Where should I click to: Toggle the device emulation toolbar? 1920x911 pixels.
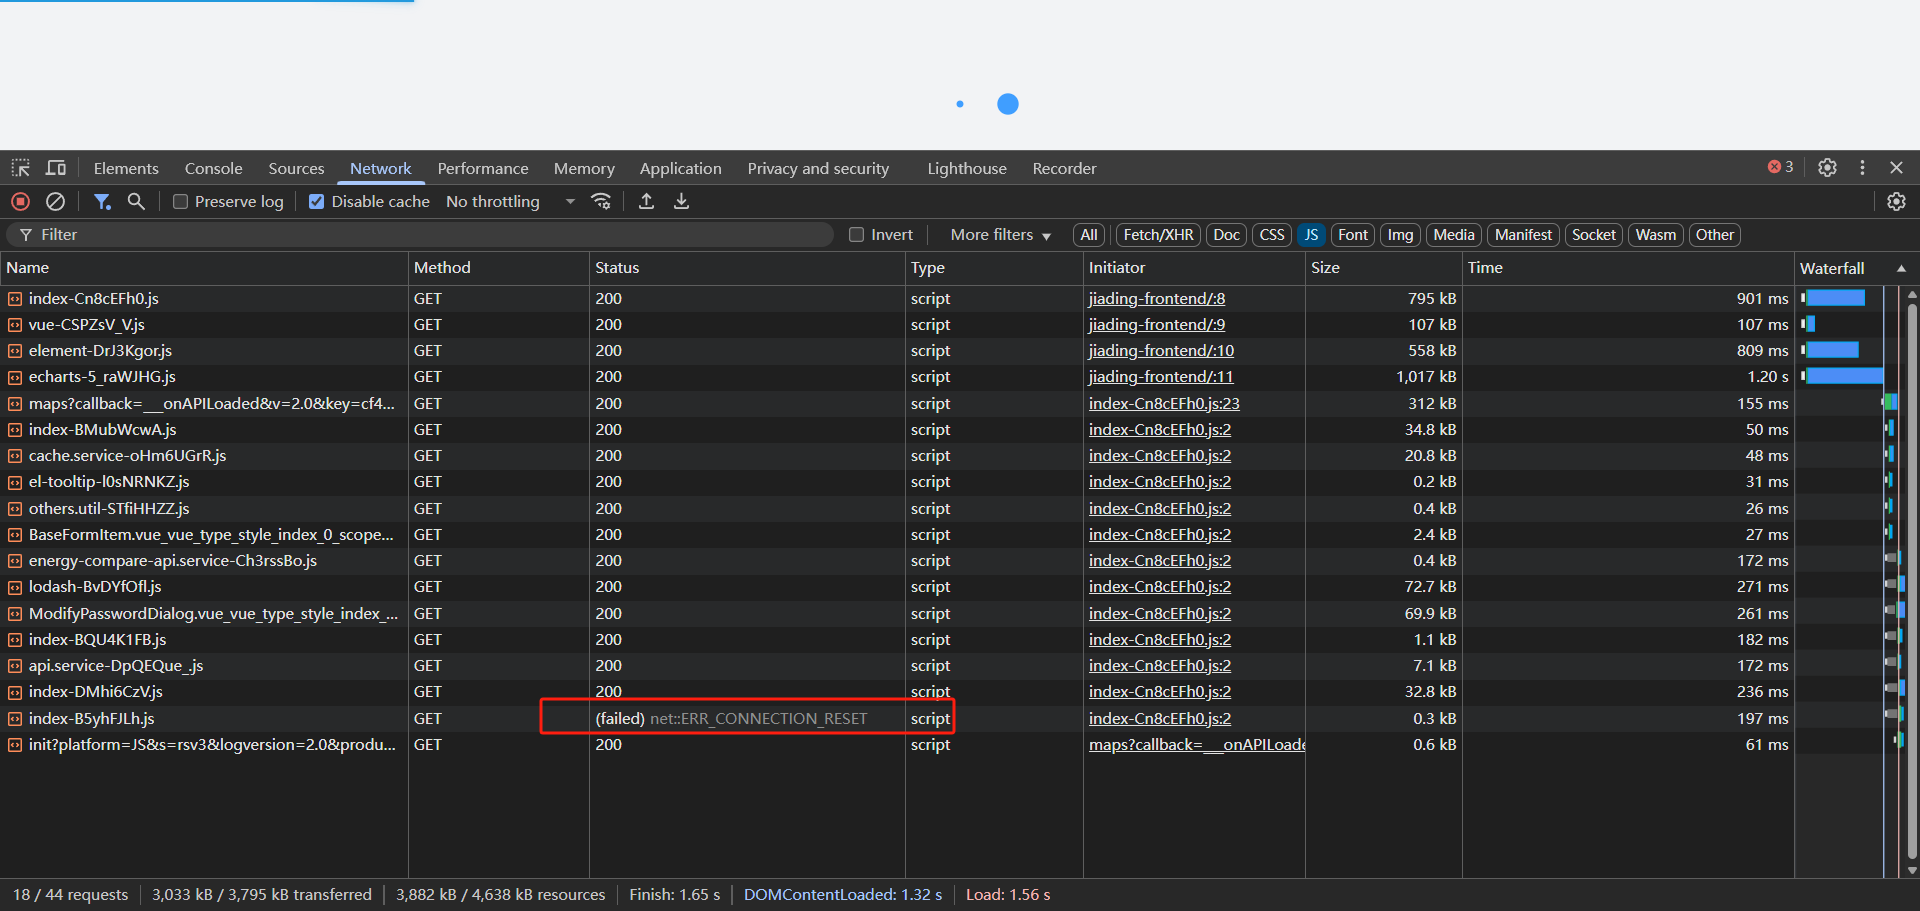pyautogui.click(x=56, y=167)
